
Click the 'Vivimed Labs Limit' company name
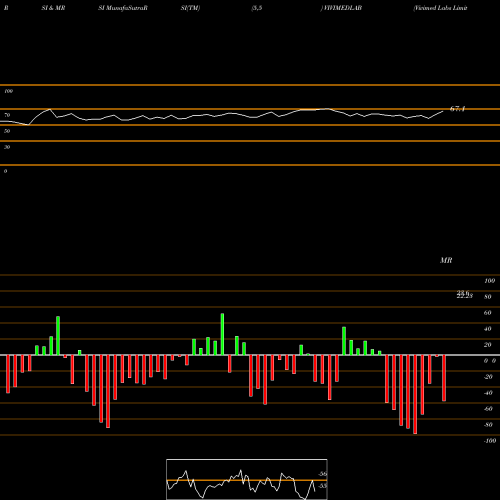[x=440, y=8]
